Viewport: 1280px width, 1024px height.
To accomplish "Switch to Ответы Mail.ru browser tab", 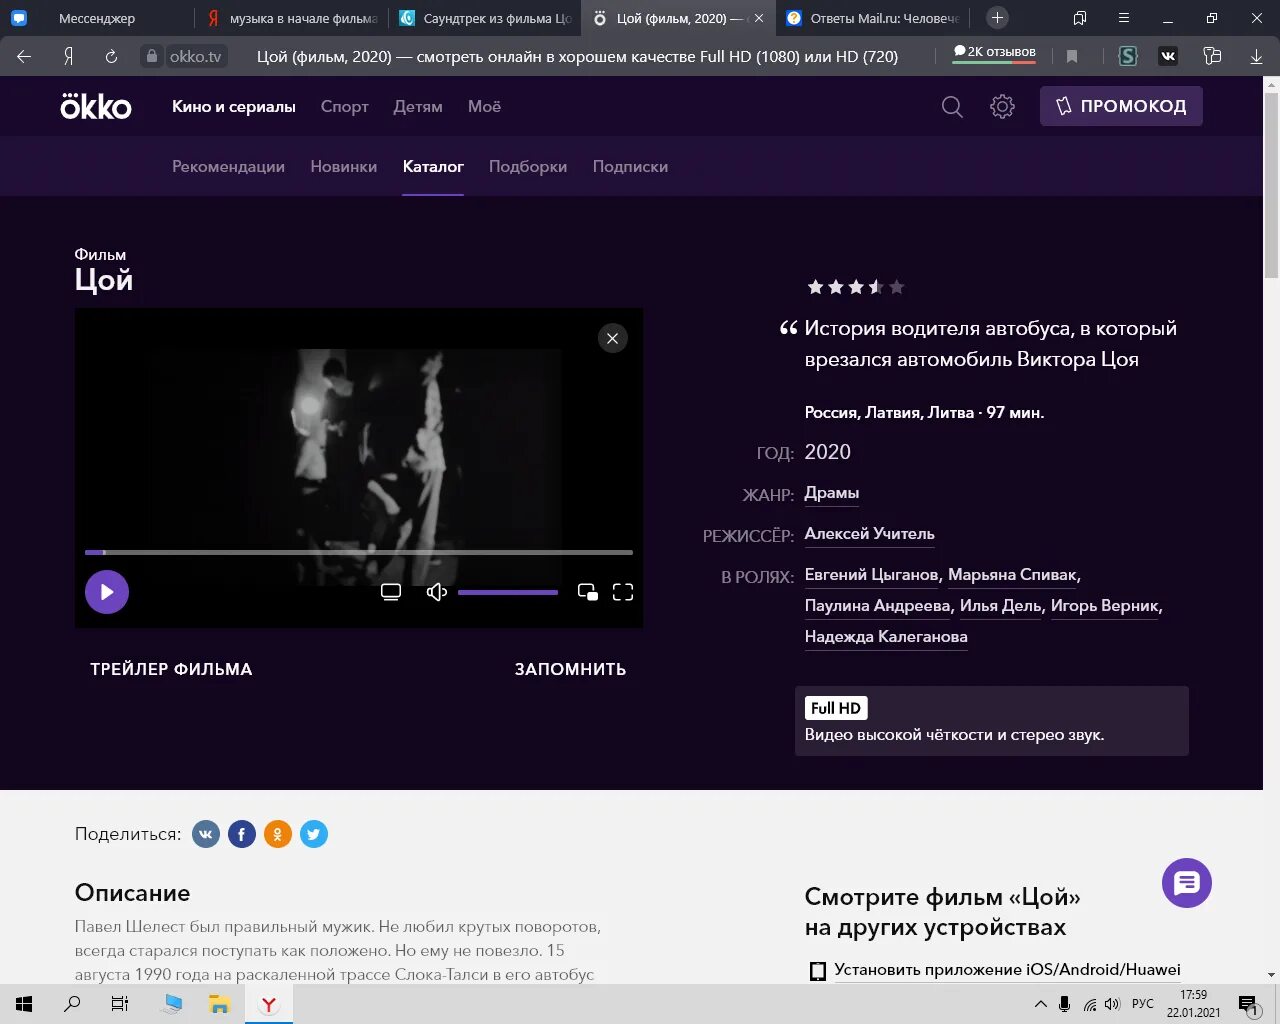I will [874, 18].
